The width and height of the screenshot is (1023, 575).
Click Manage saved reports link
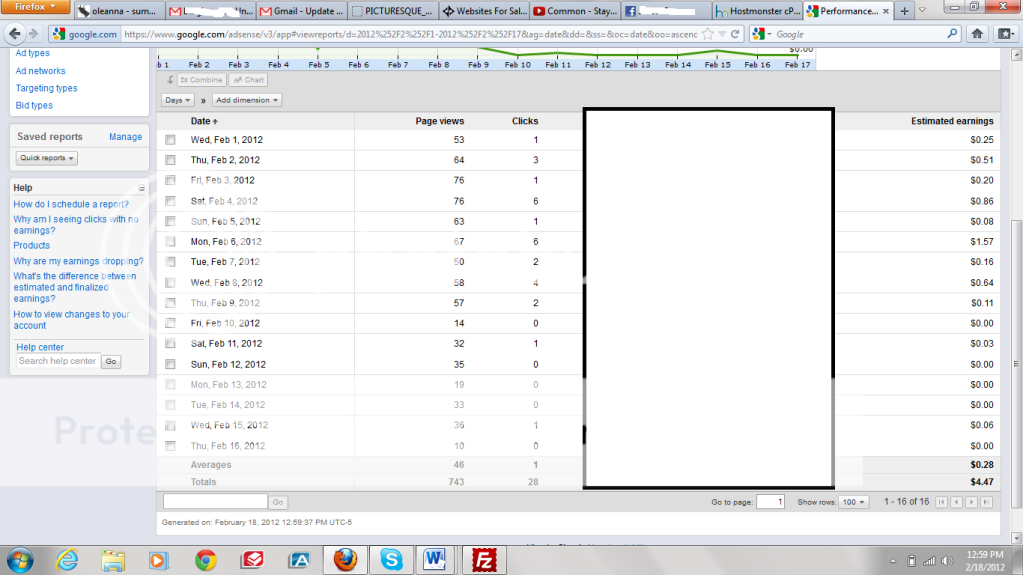125,136
